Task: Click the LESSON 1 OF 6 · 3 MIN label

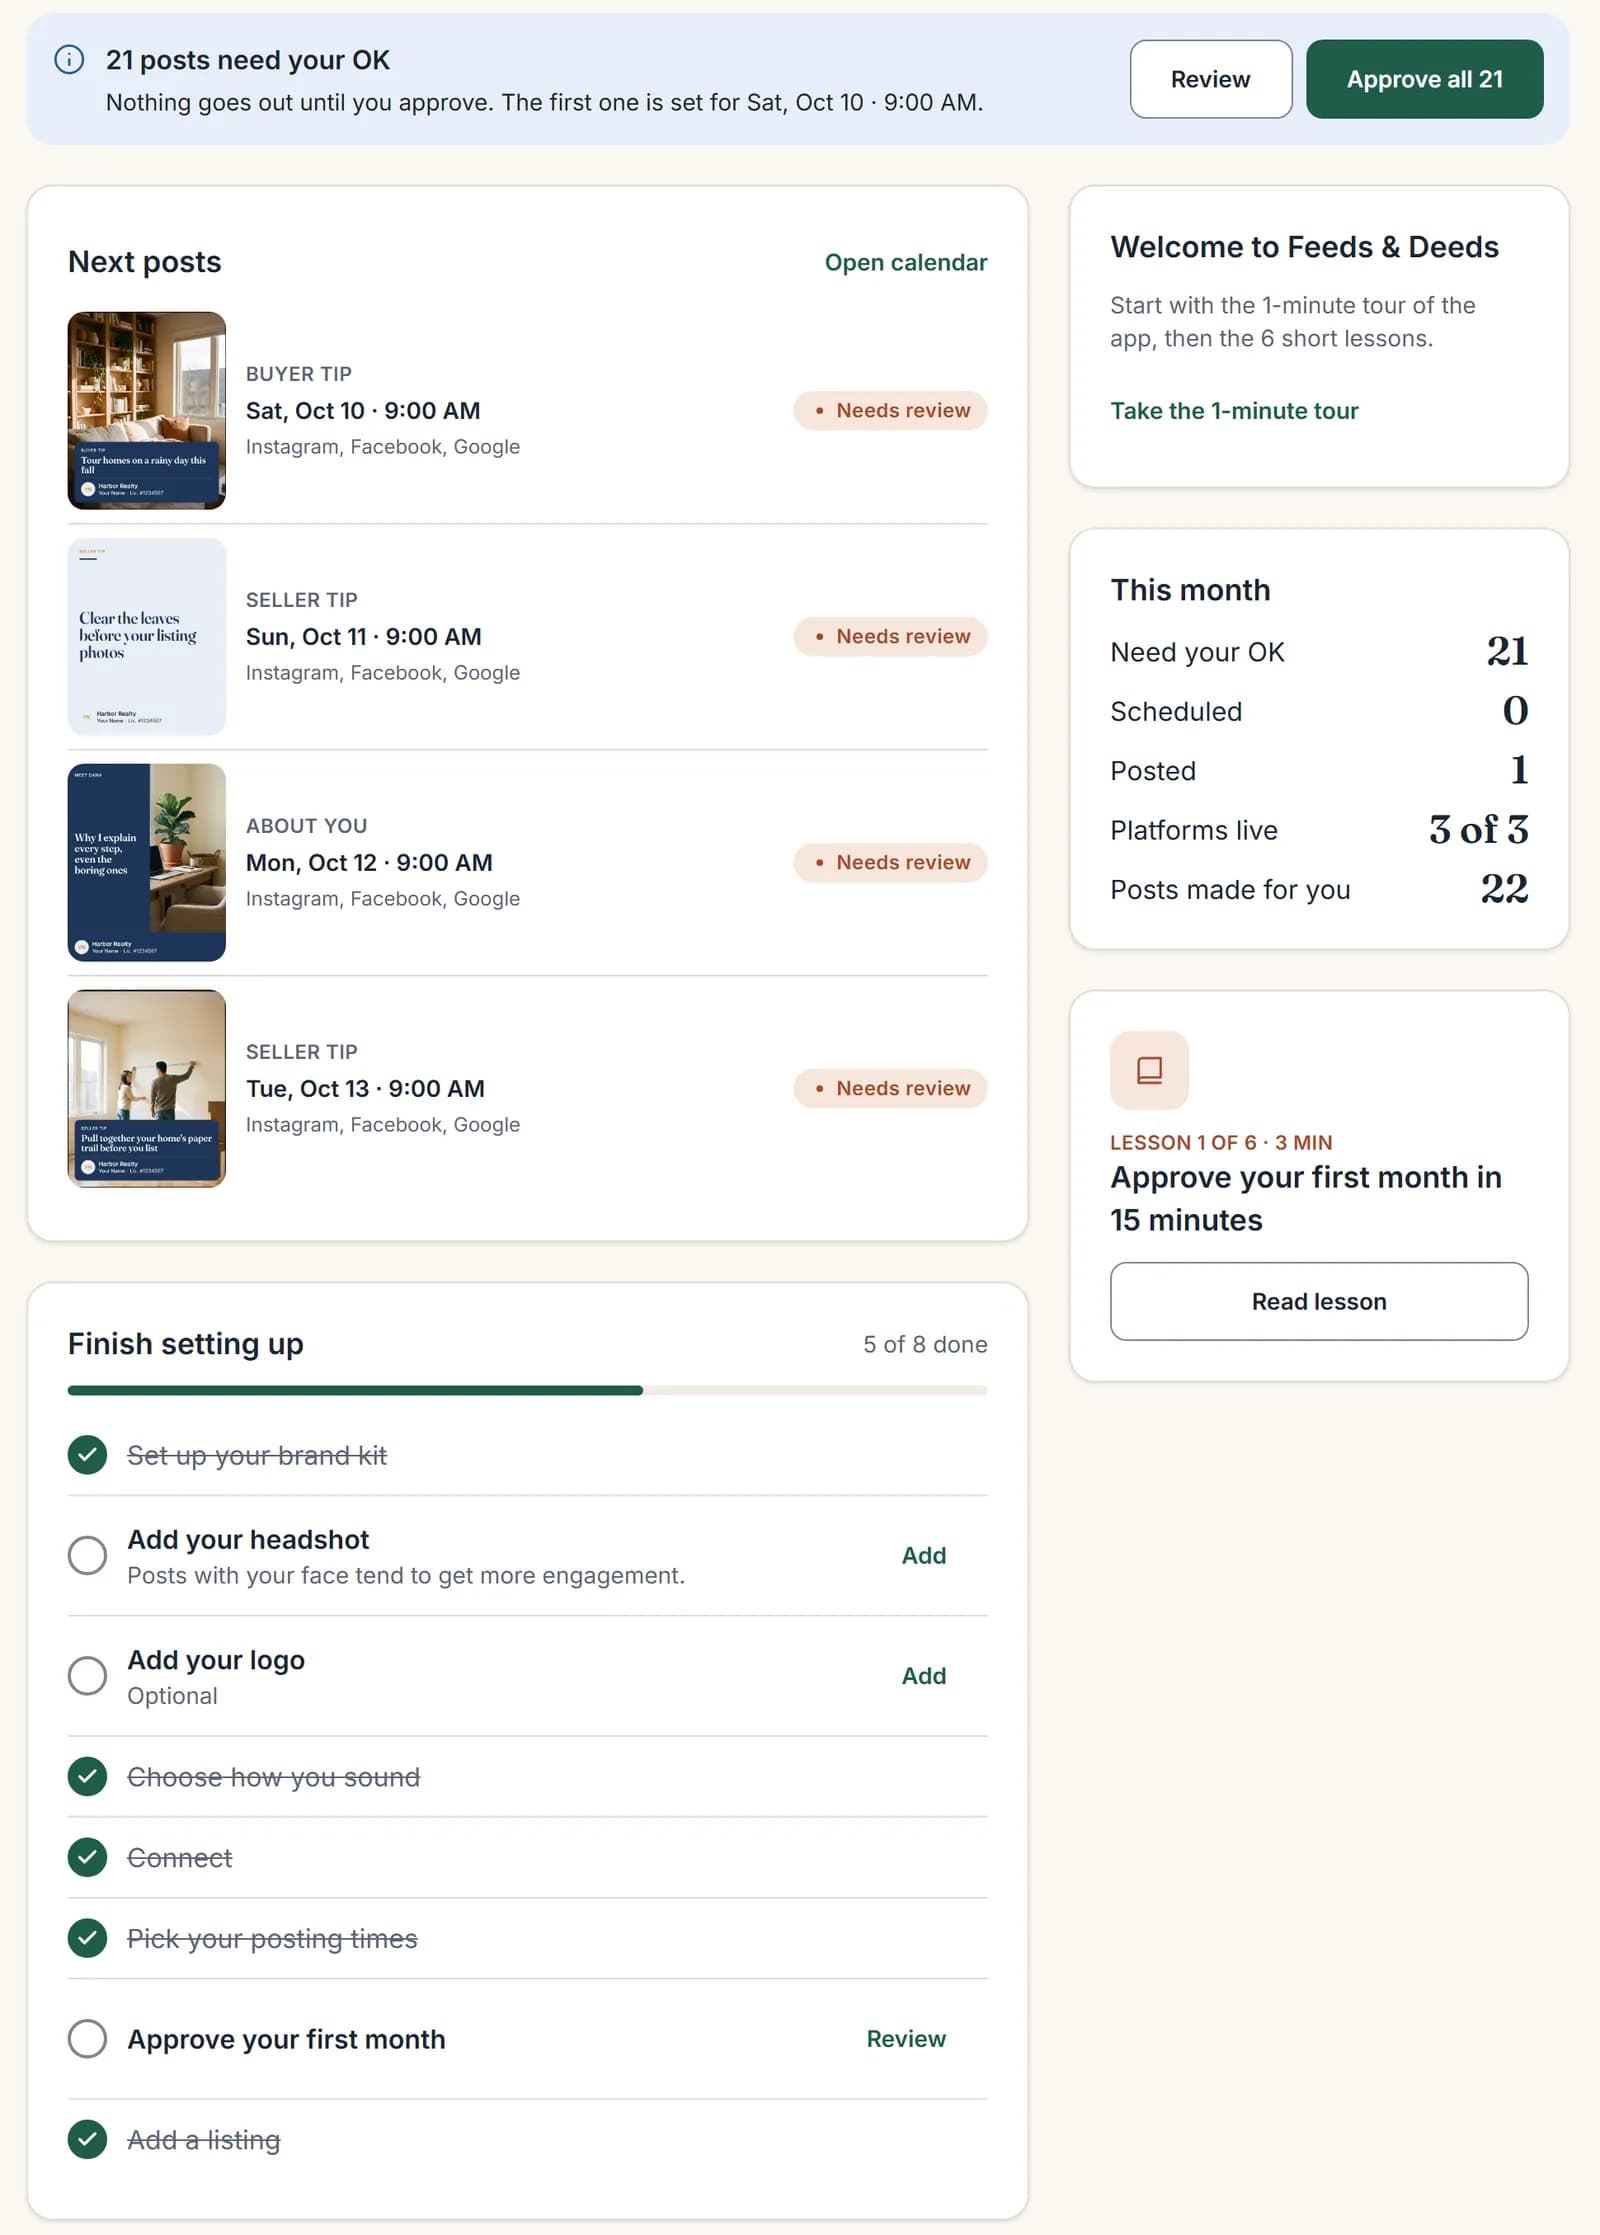Action: (1221, 1142)
